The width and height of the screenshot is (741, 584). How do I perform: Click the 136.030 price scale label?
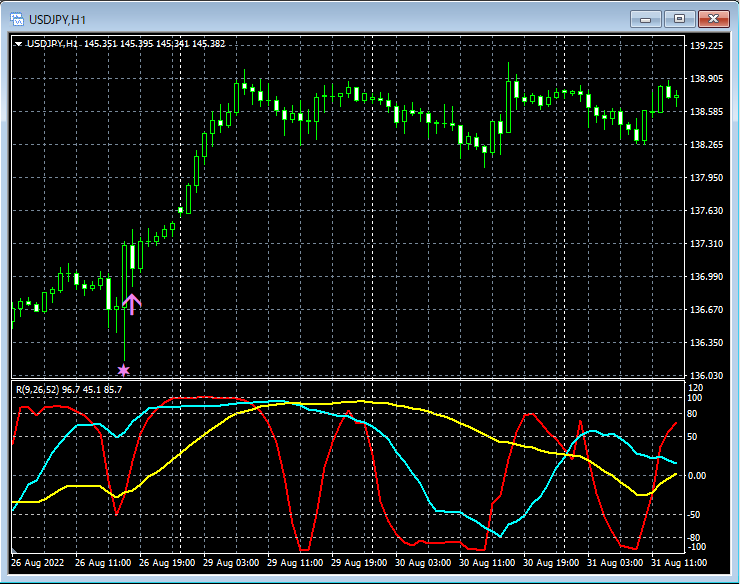coord(706,376)
